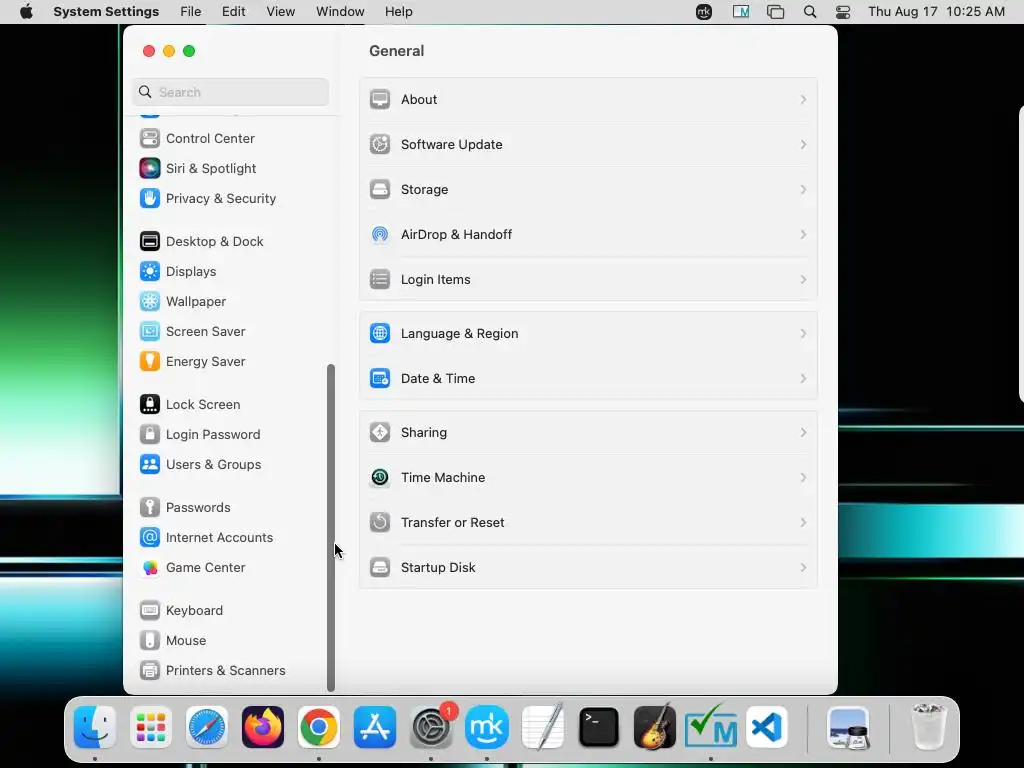Open the Apple menu

pos(26,12)
